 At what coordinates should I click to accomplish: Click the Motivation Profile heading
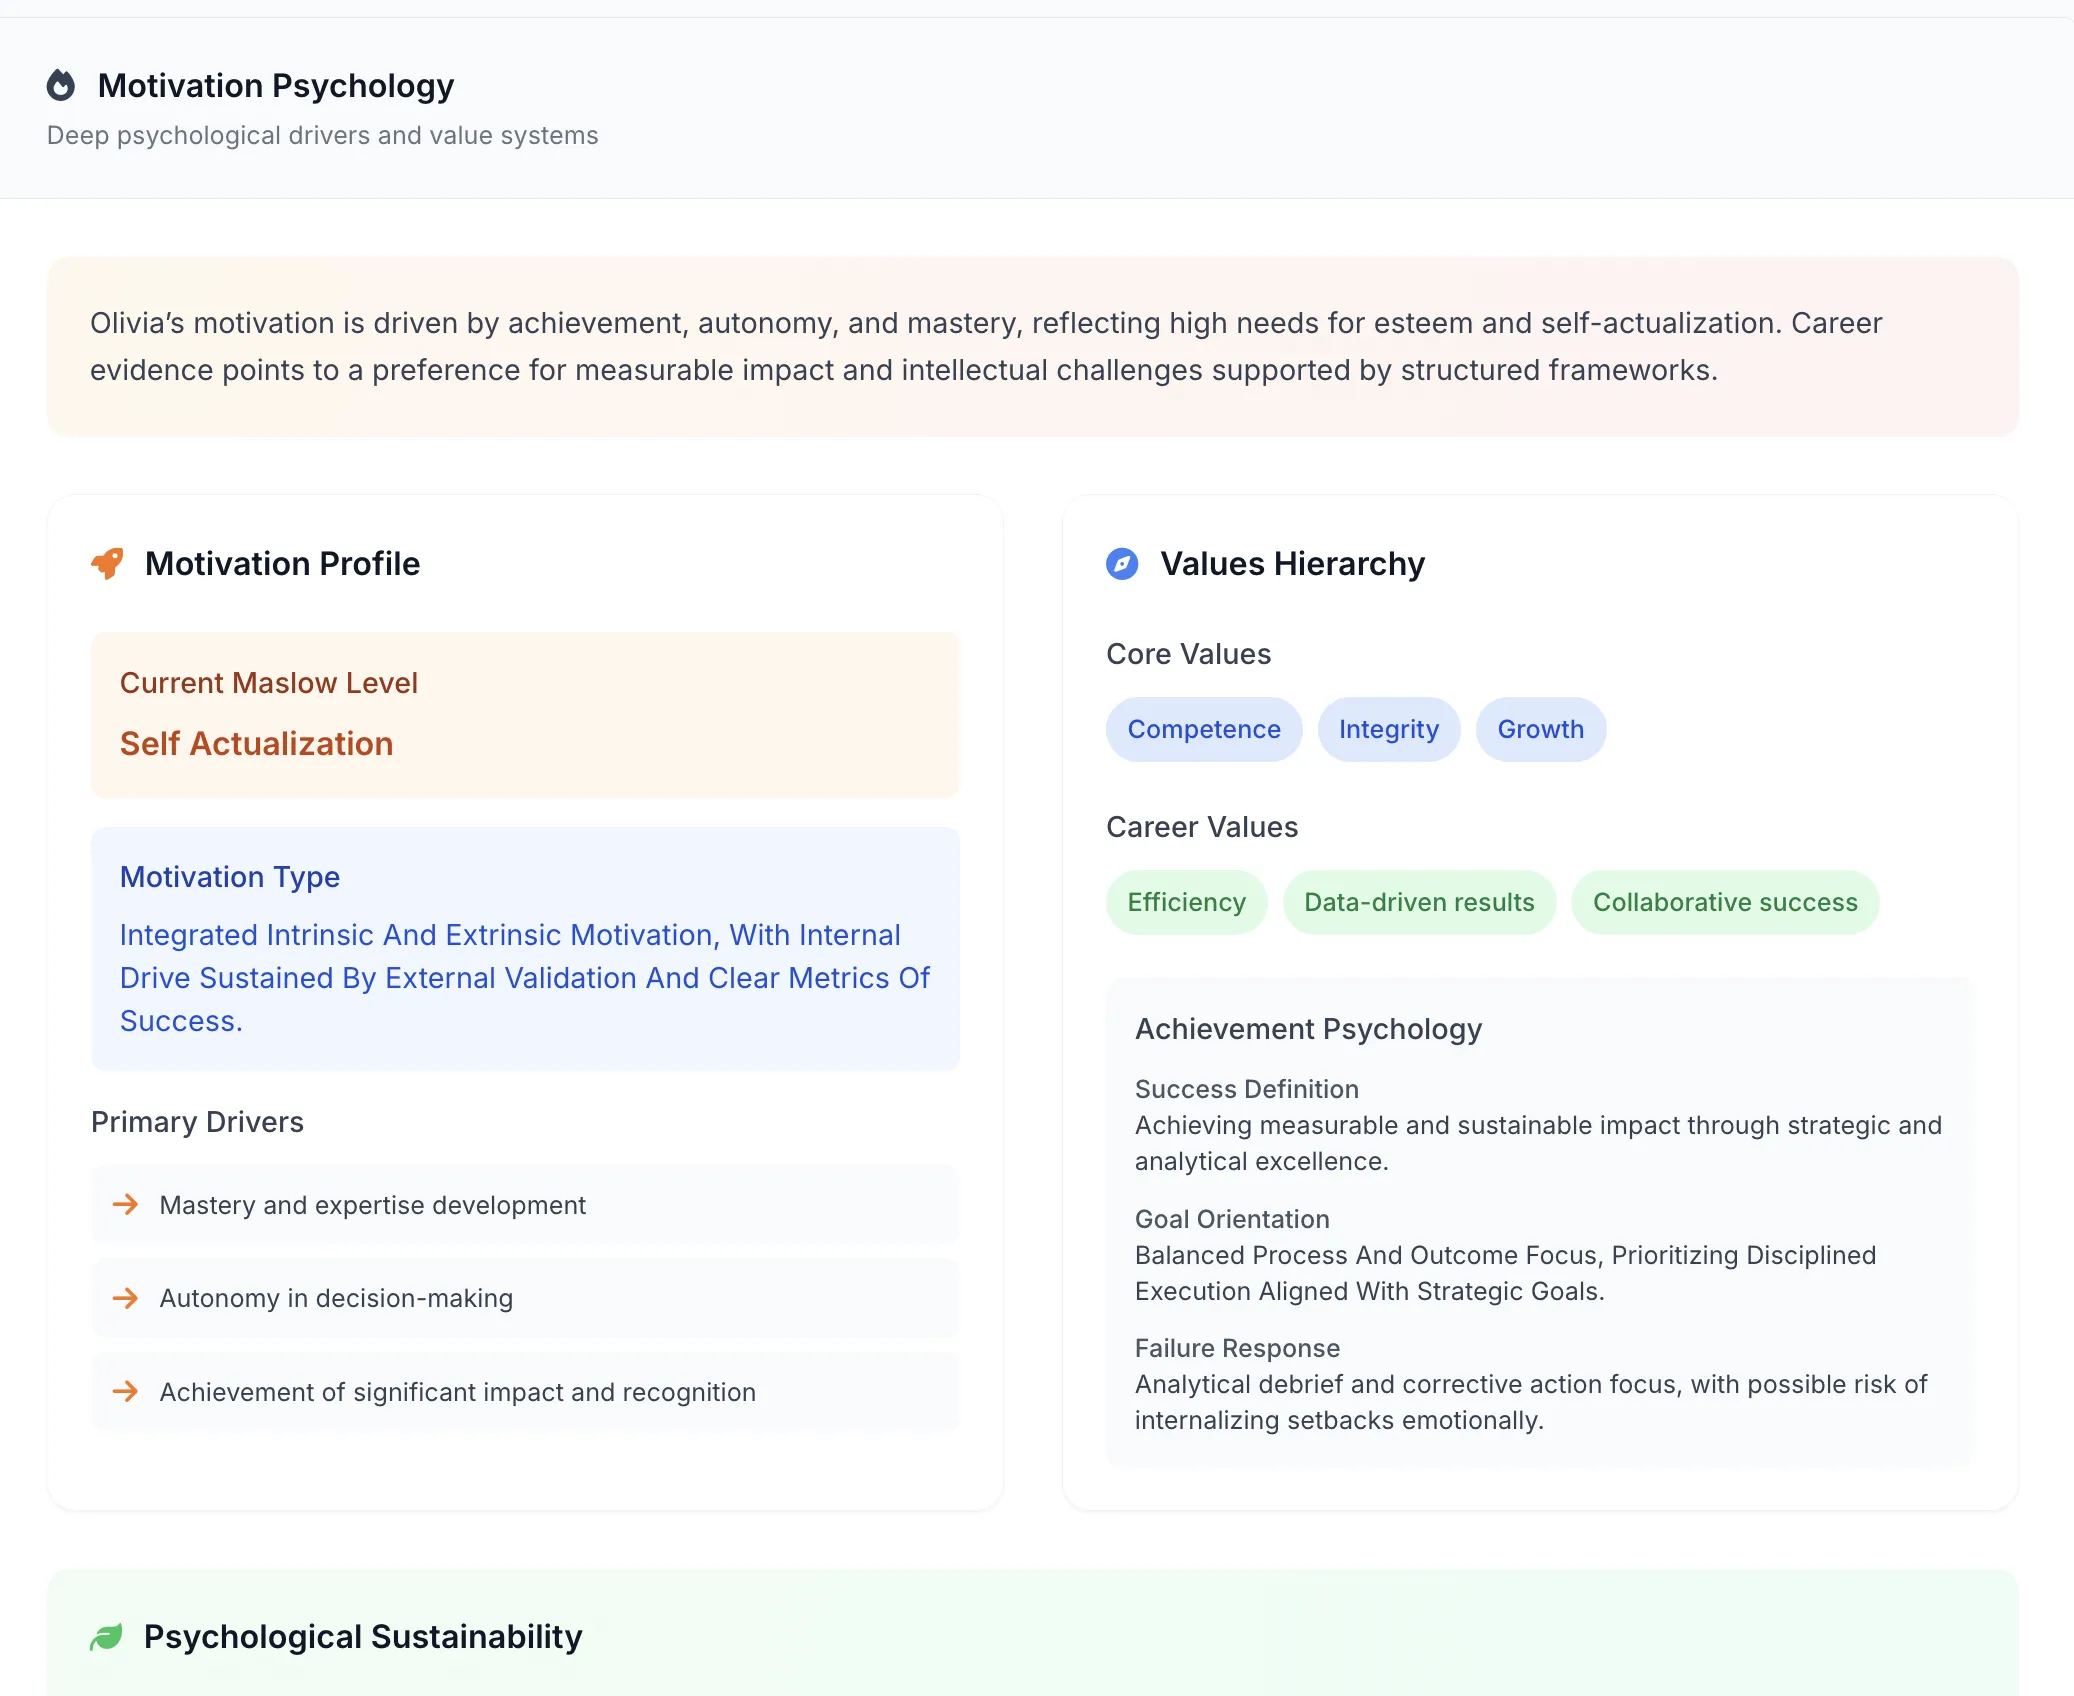tap(283, 564)
